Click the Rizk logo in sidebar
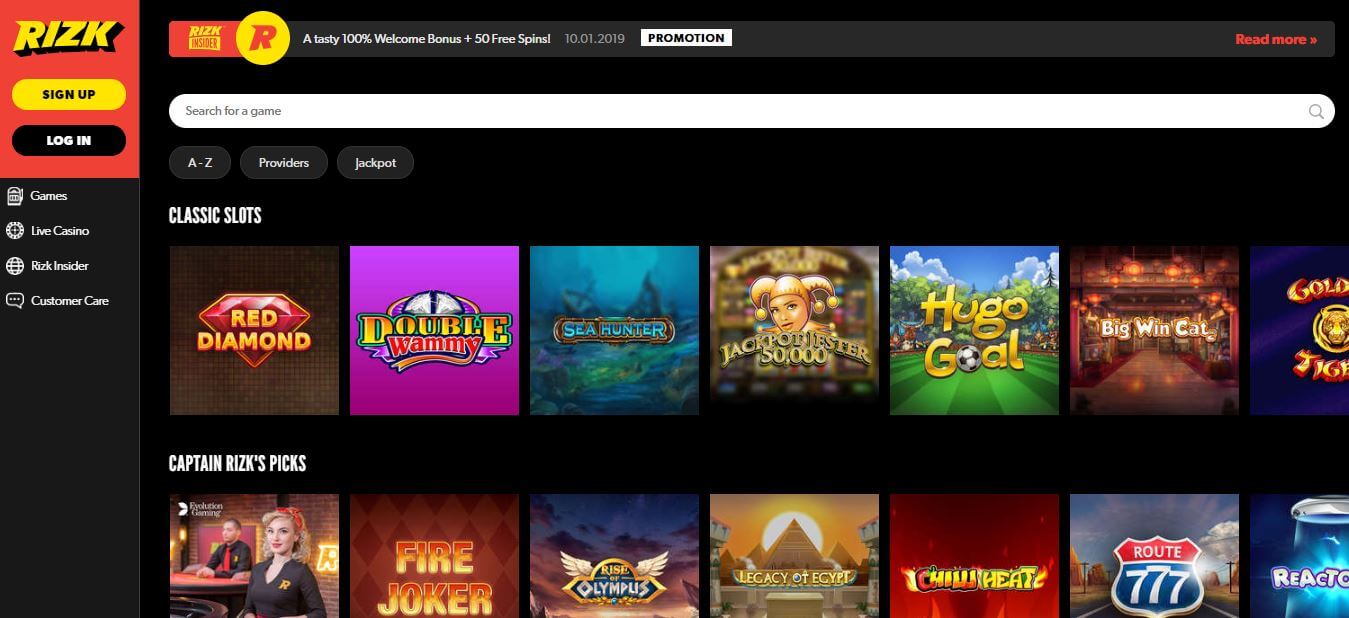 68,38
